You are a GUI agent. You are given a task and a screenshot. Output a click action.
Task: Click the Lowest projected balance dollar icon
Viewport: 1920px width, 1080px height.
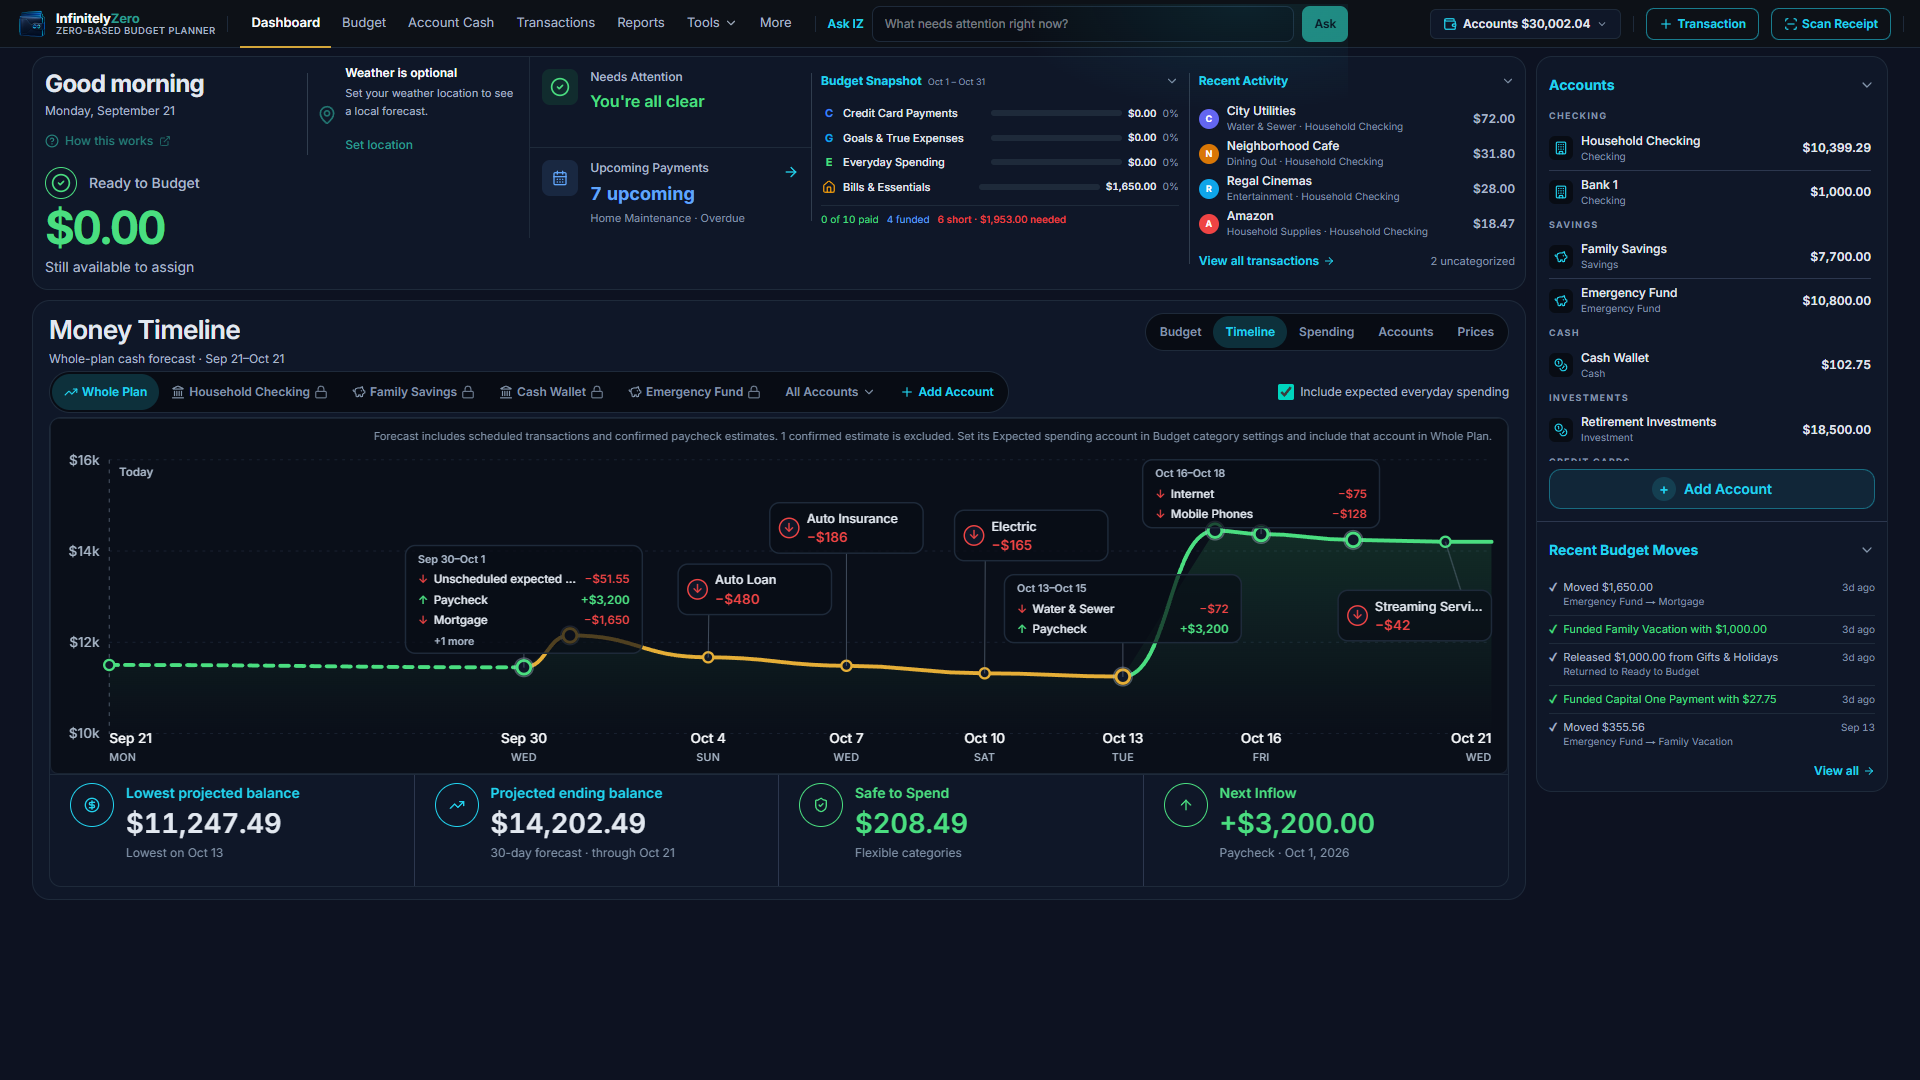point(92,805)
